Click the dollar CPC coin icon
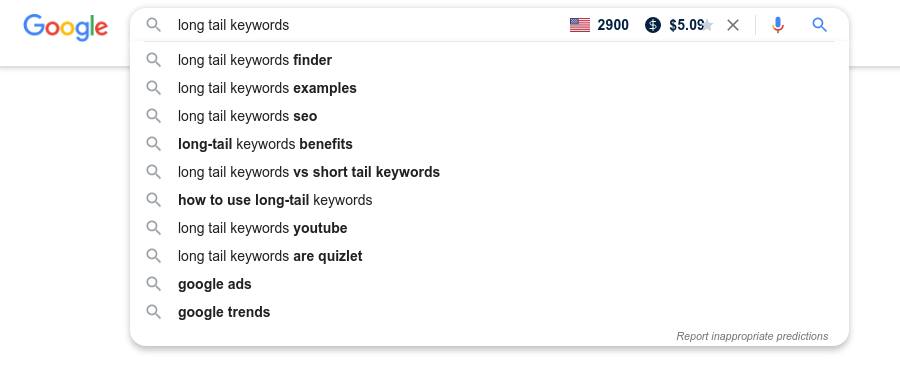The height and width of the screenshot is (373, 900). coord(653,25)
